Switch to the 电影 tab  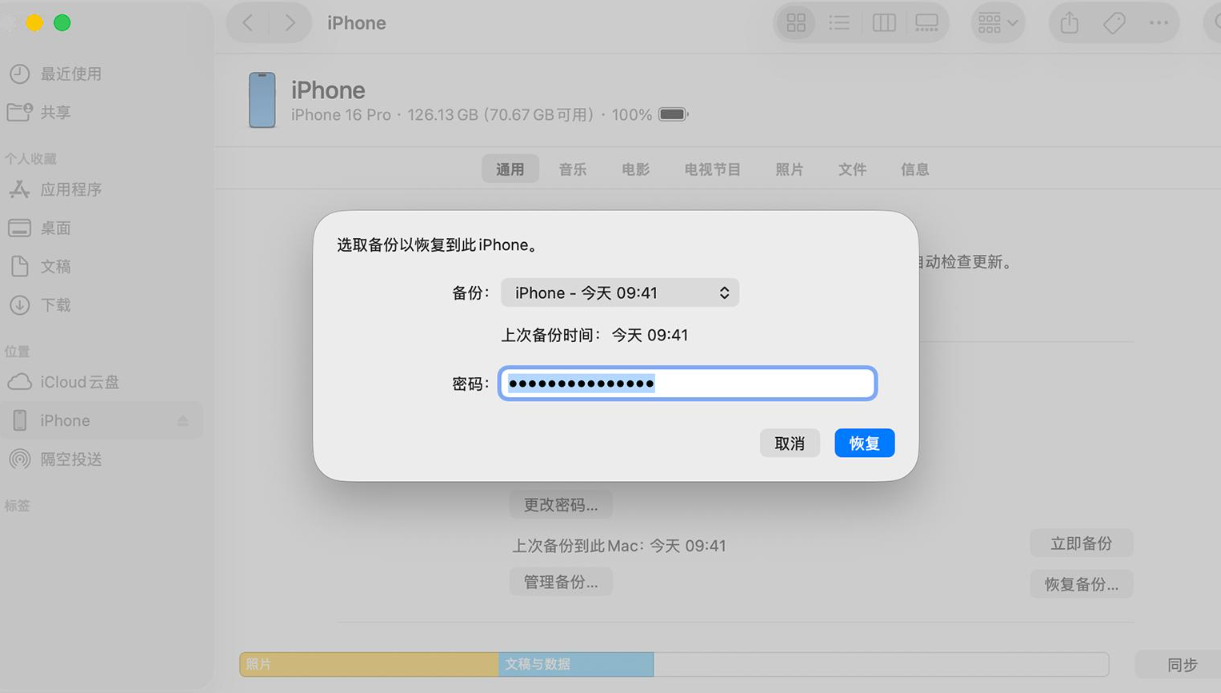pyautogui.click(x=635, y=169)
